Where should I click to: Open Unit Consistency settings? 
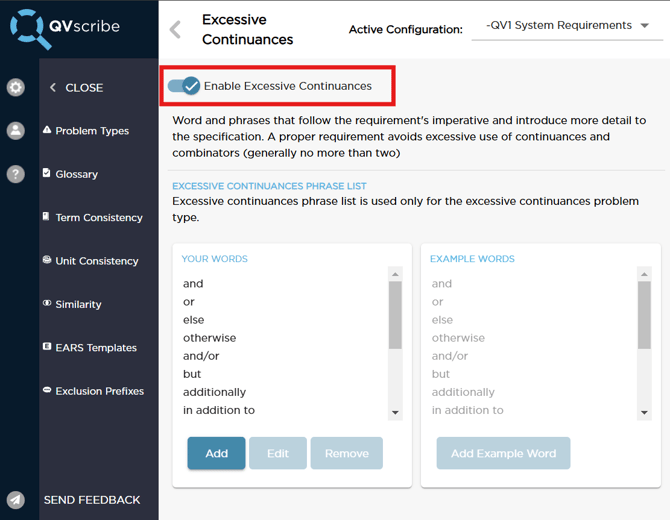(x=96, y=261)
